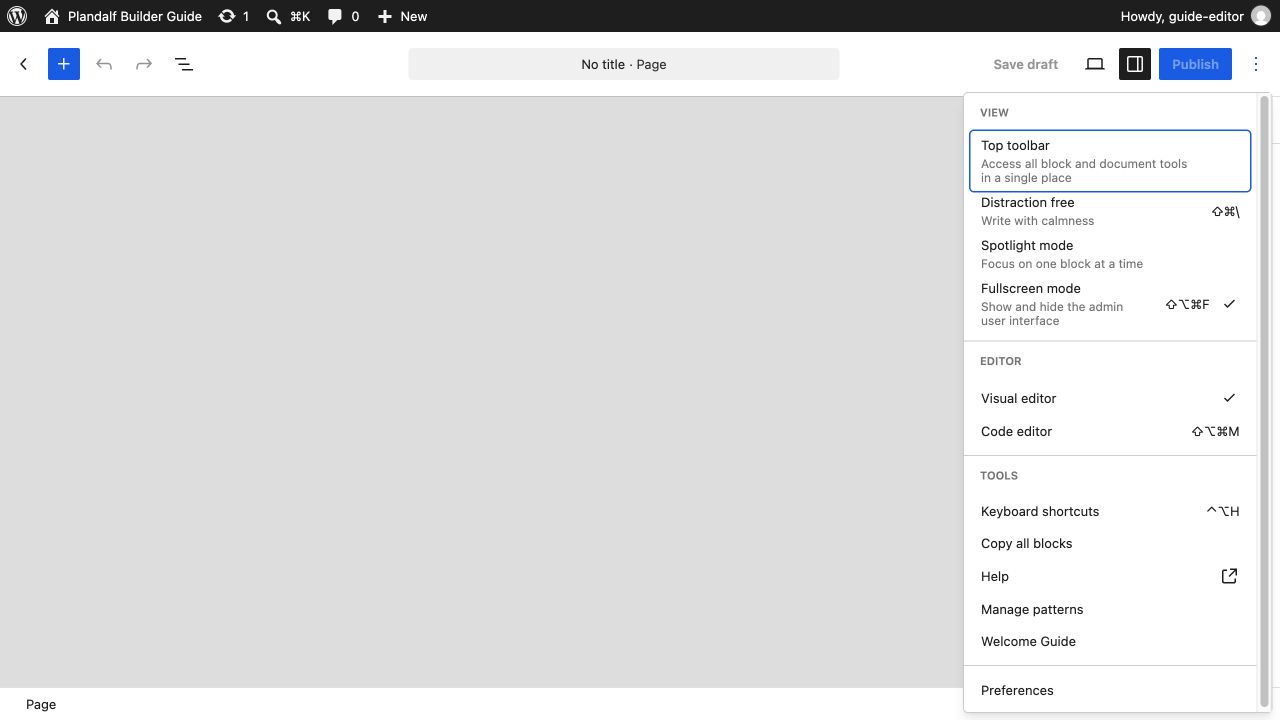Select Visual editor
The width and height of the screenshot is (1280, 720).
(x=1110, y=398)
